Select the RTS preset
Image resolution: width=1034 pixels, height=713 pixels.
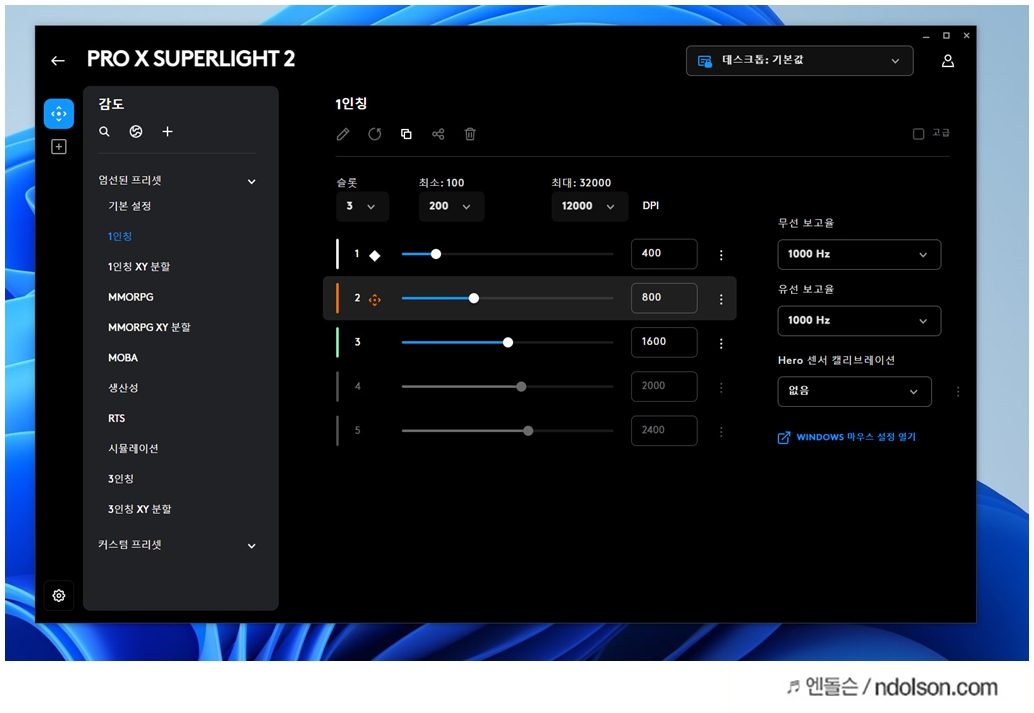click(x=116, y=418)
